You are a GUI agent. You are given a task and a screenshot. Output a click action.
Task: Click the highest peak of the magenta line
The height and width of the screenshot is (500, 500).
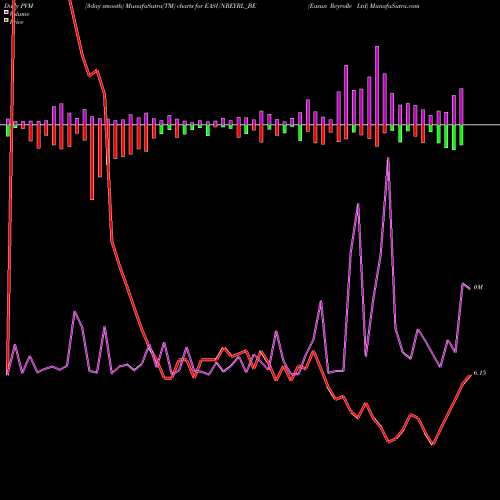pyautogui.click(x=388, y=158)
